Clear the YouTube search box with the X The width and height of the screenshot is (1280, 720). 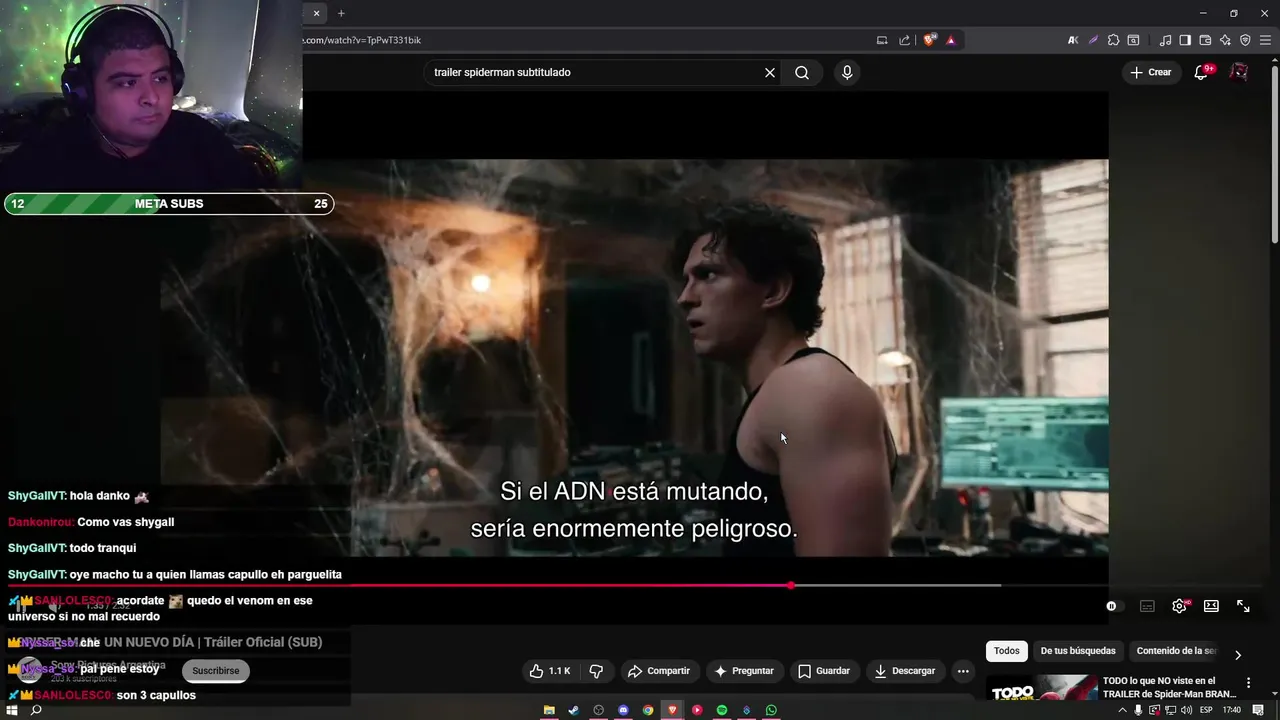(x=770, y=72)
